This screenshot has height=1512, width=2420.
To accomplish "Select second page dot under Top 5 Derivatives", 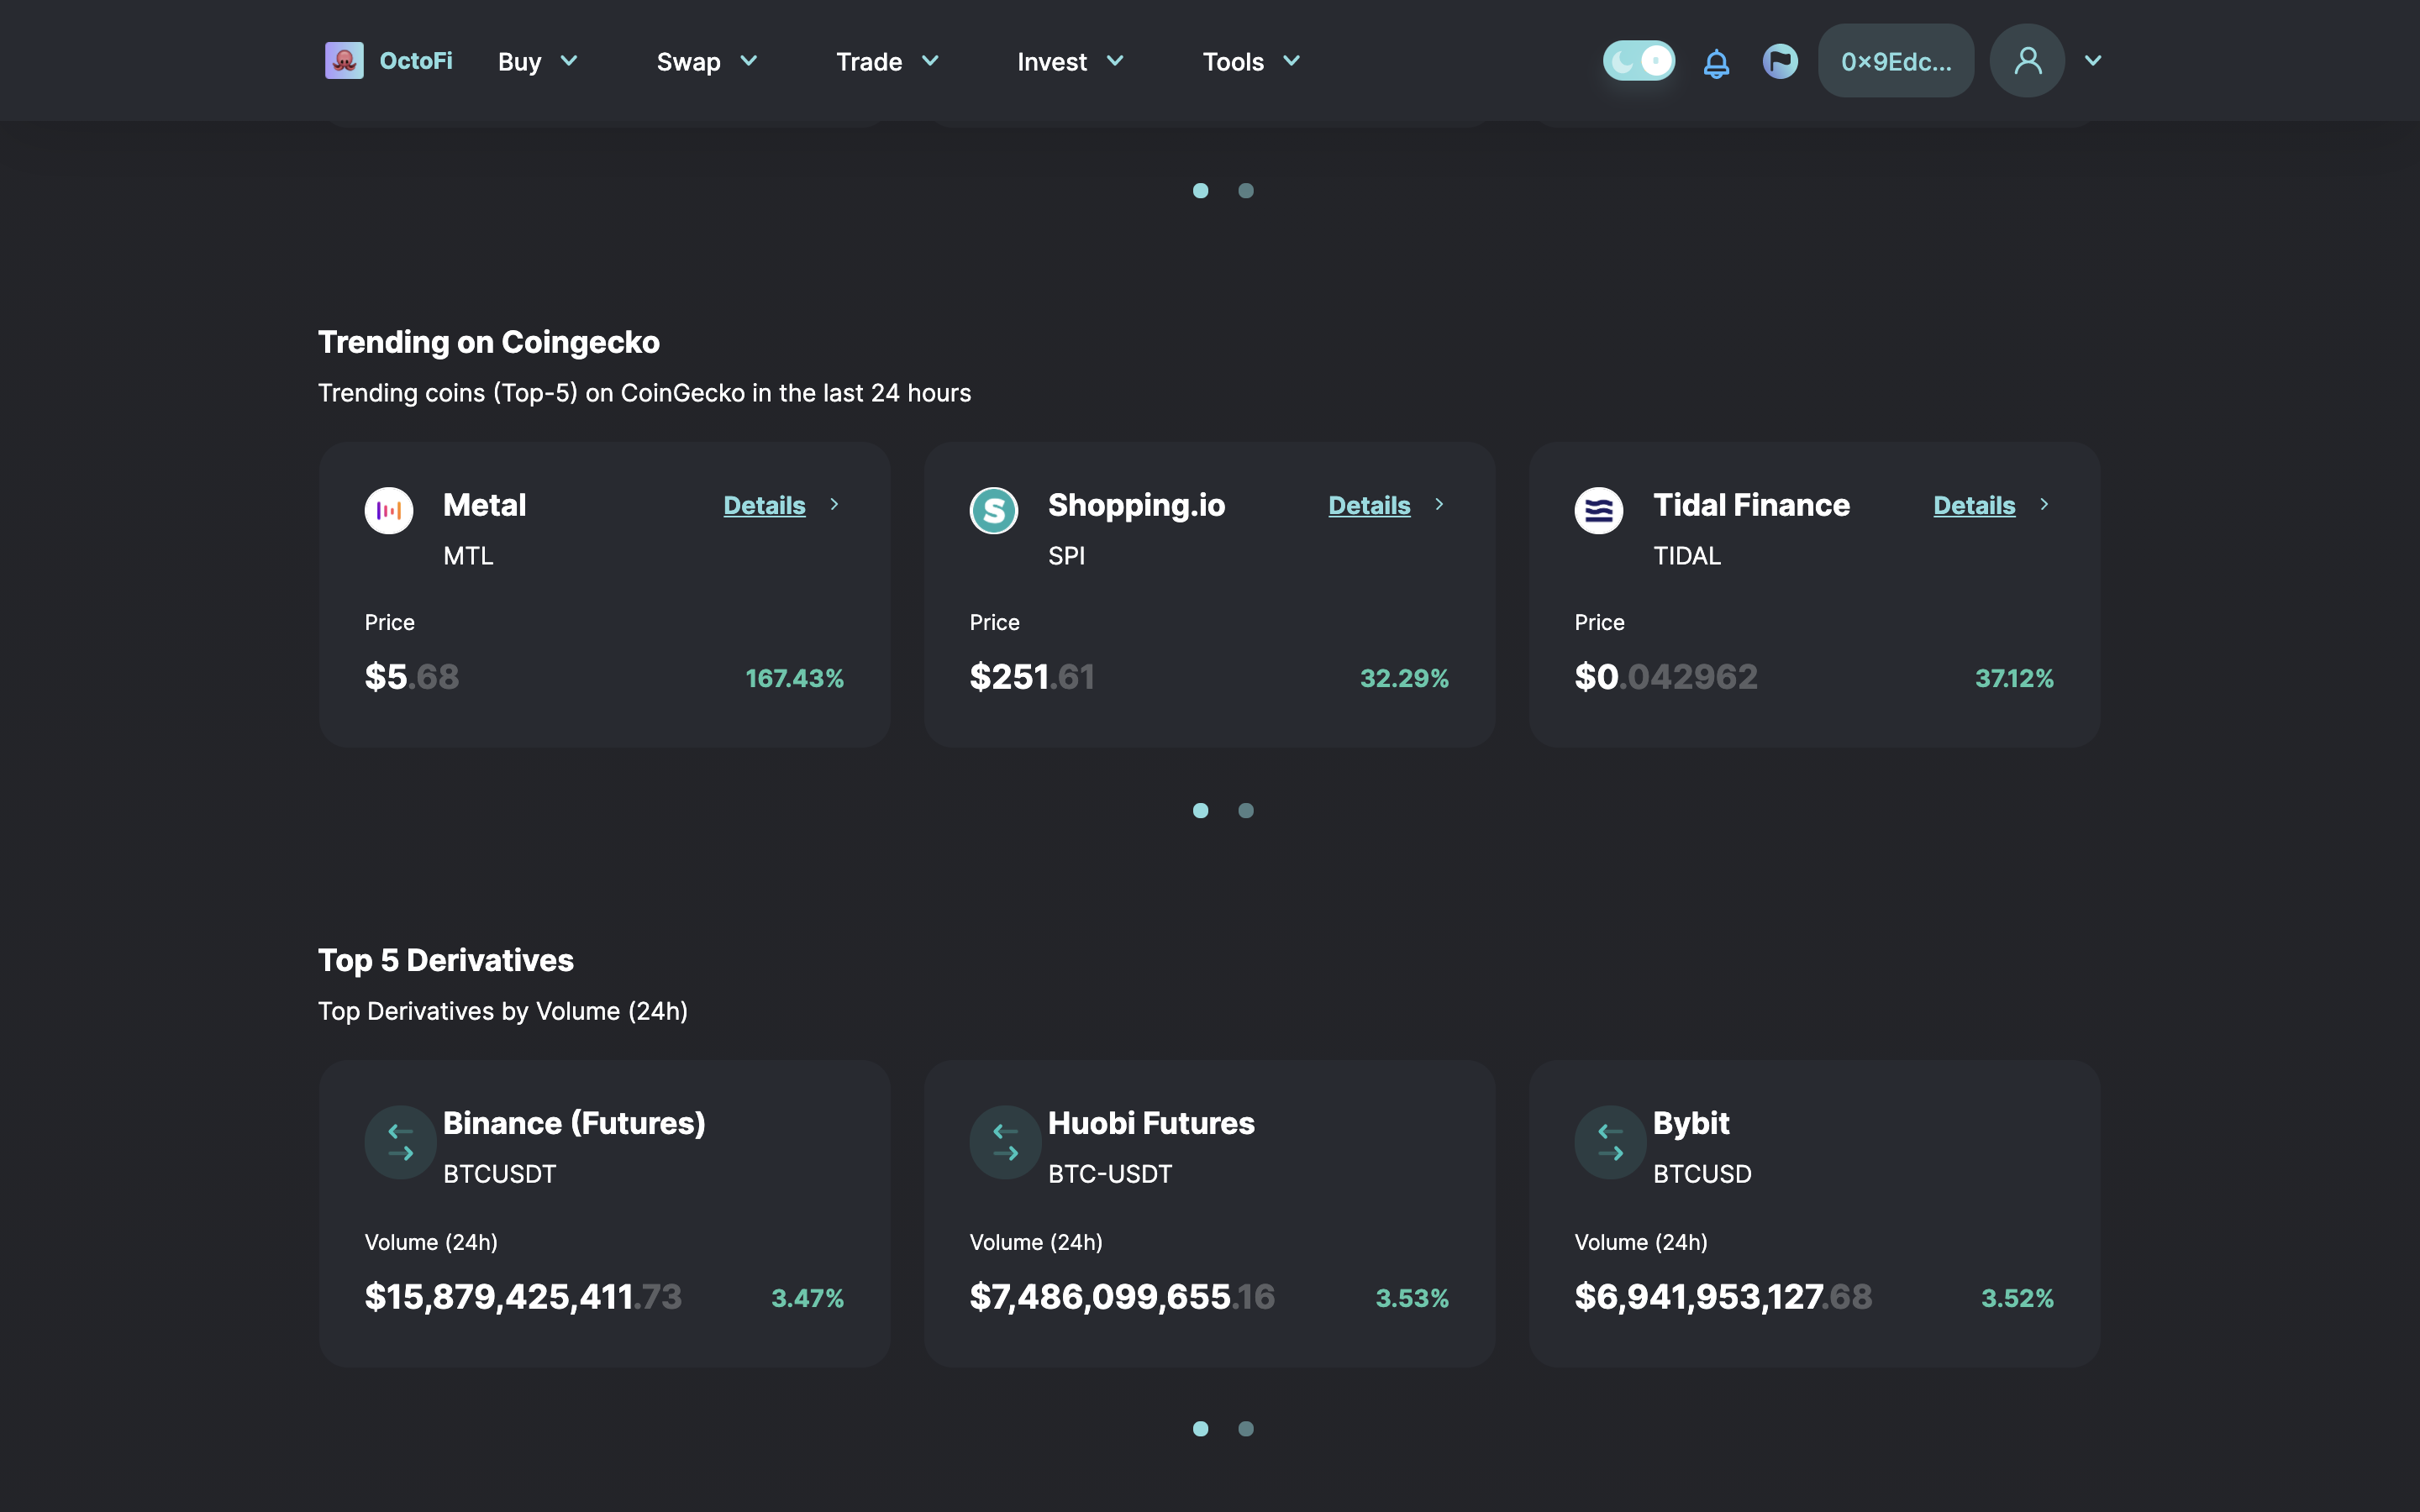I will [1246, 1429].
